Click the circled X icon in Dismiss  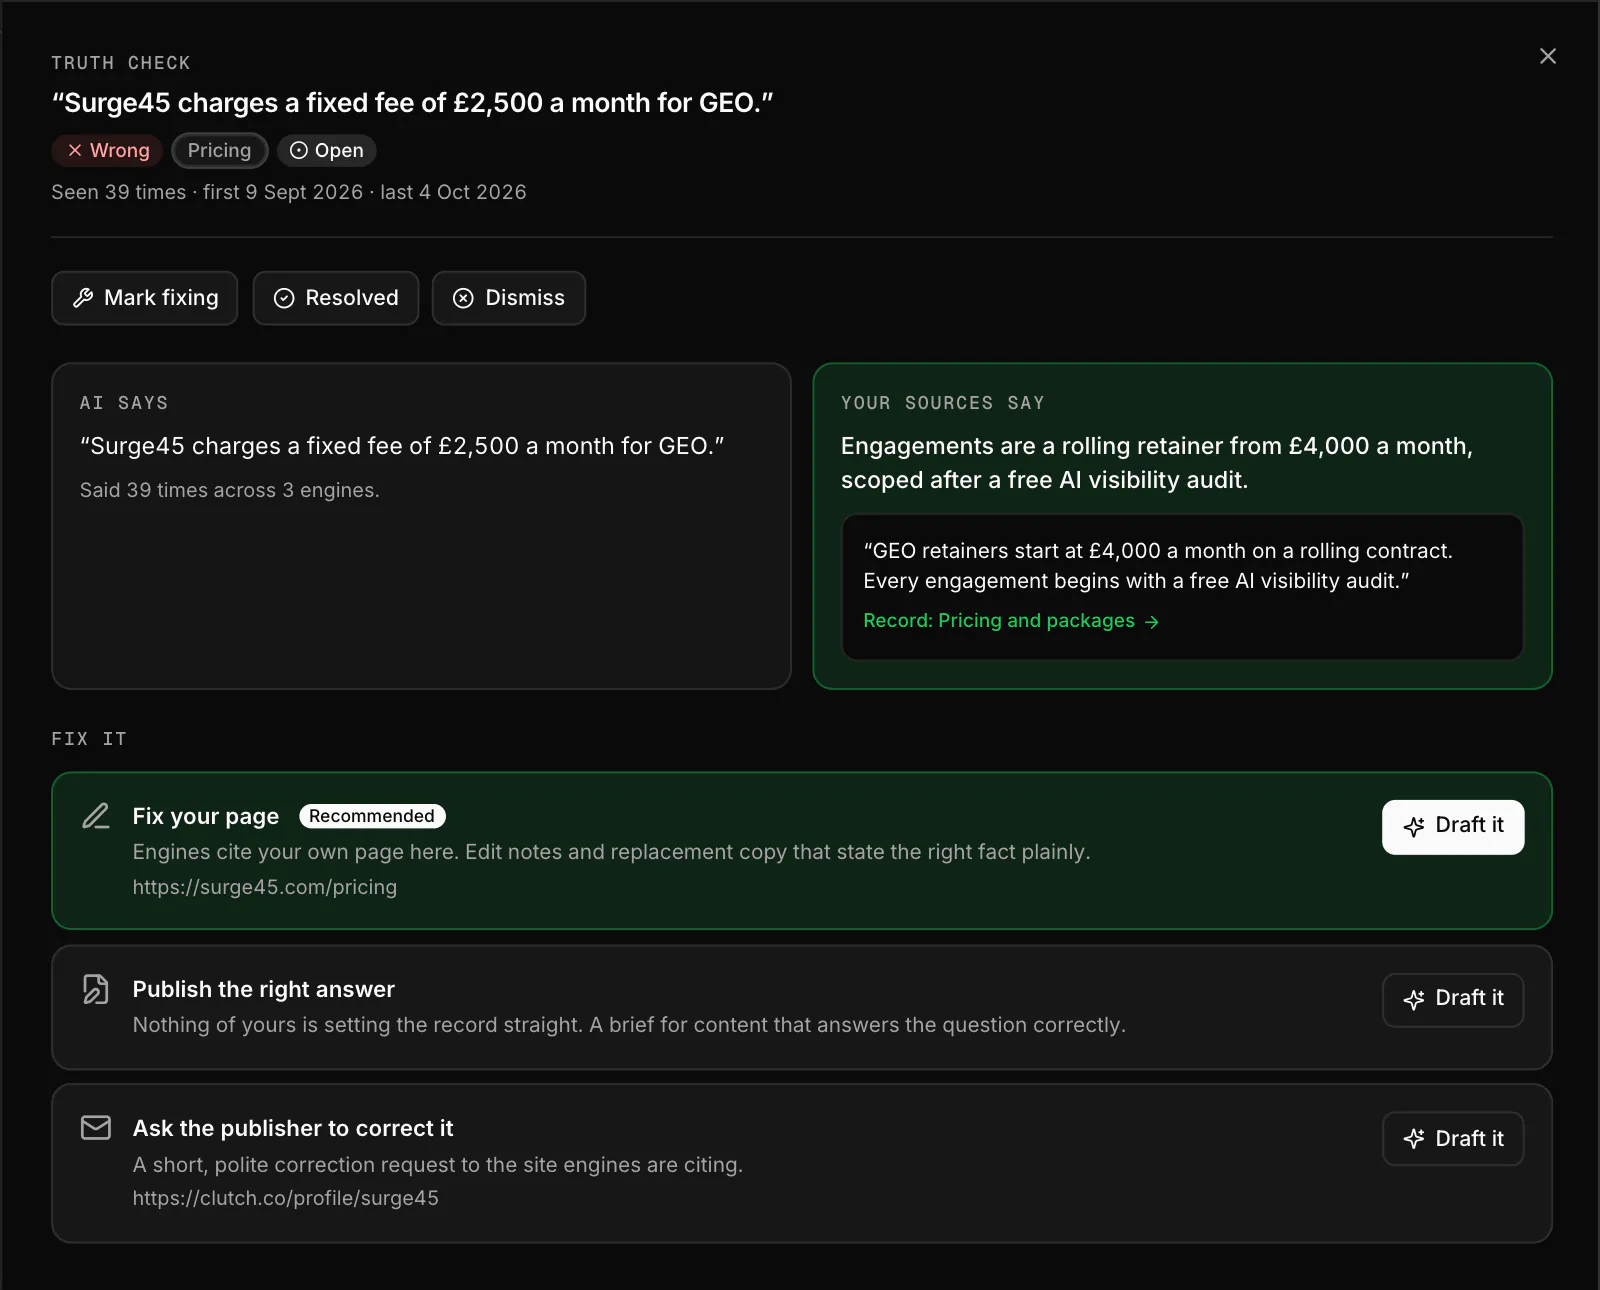click(463, 298)
